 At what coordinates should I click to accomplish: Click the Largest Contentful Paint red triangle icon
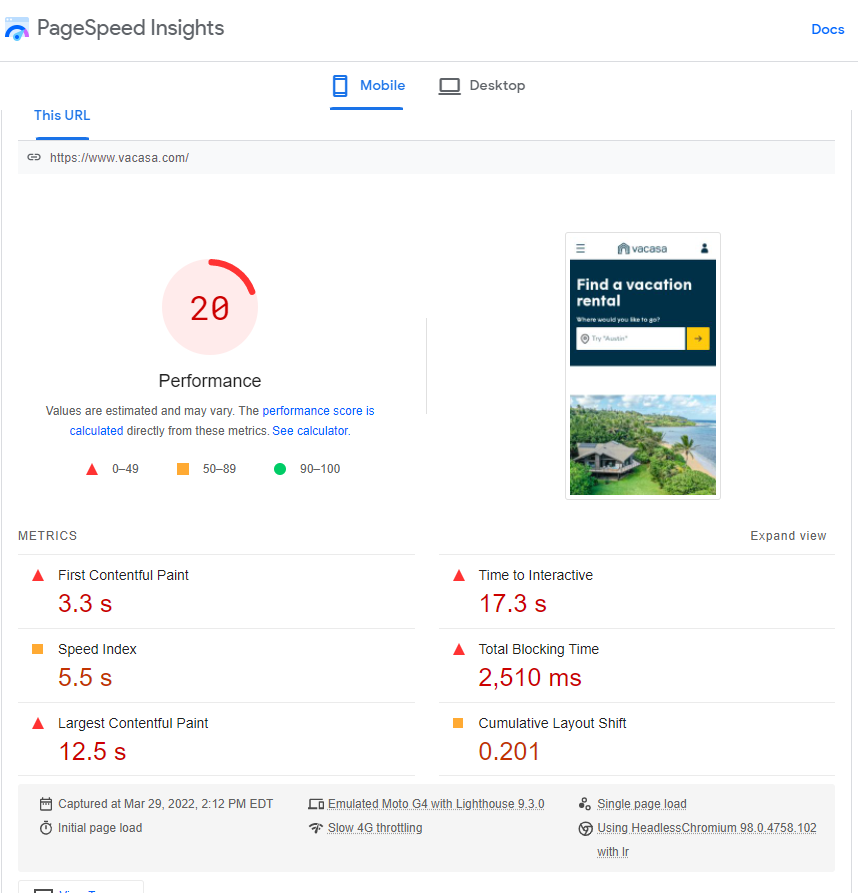click(x=38, y=723)
